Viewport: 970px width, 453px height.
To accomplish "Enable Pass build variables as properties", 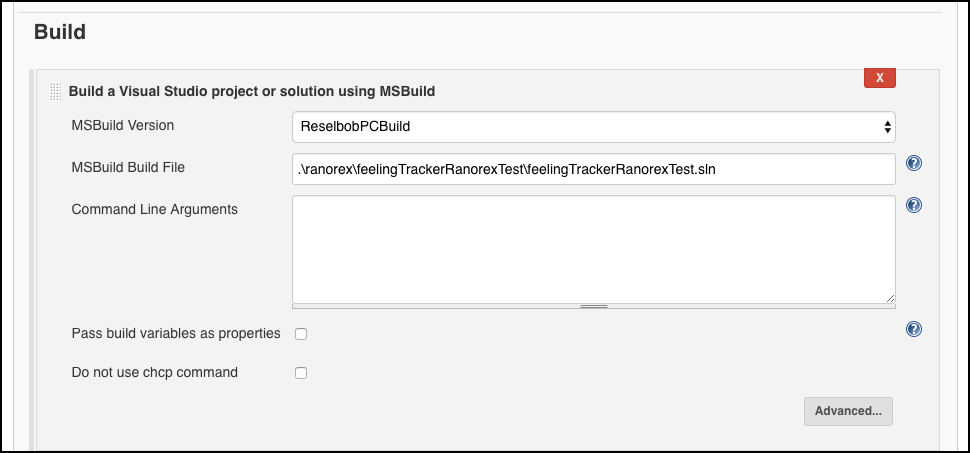I will [x=301, y=334].
